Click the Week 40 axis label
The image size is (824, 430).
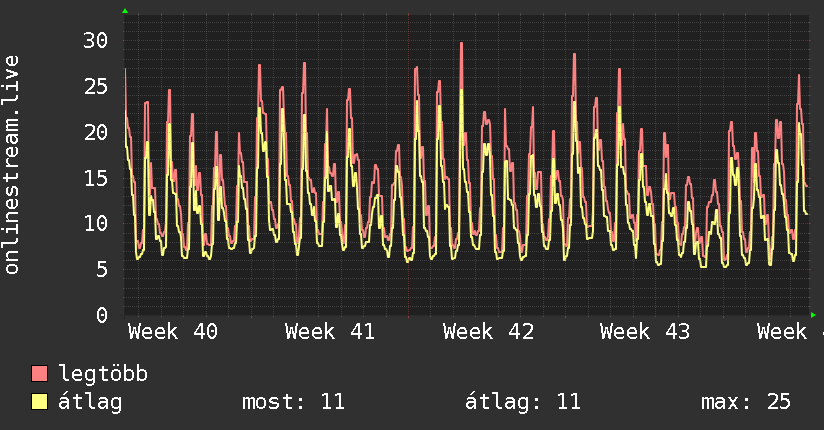[173, 332]
